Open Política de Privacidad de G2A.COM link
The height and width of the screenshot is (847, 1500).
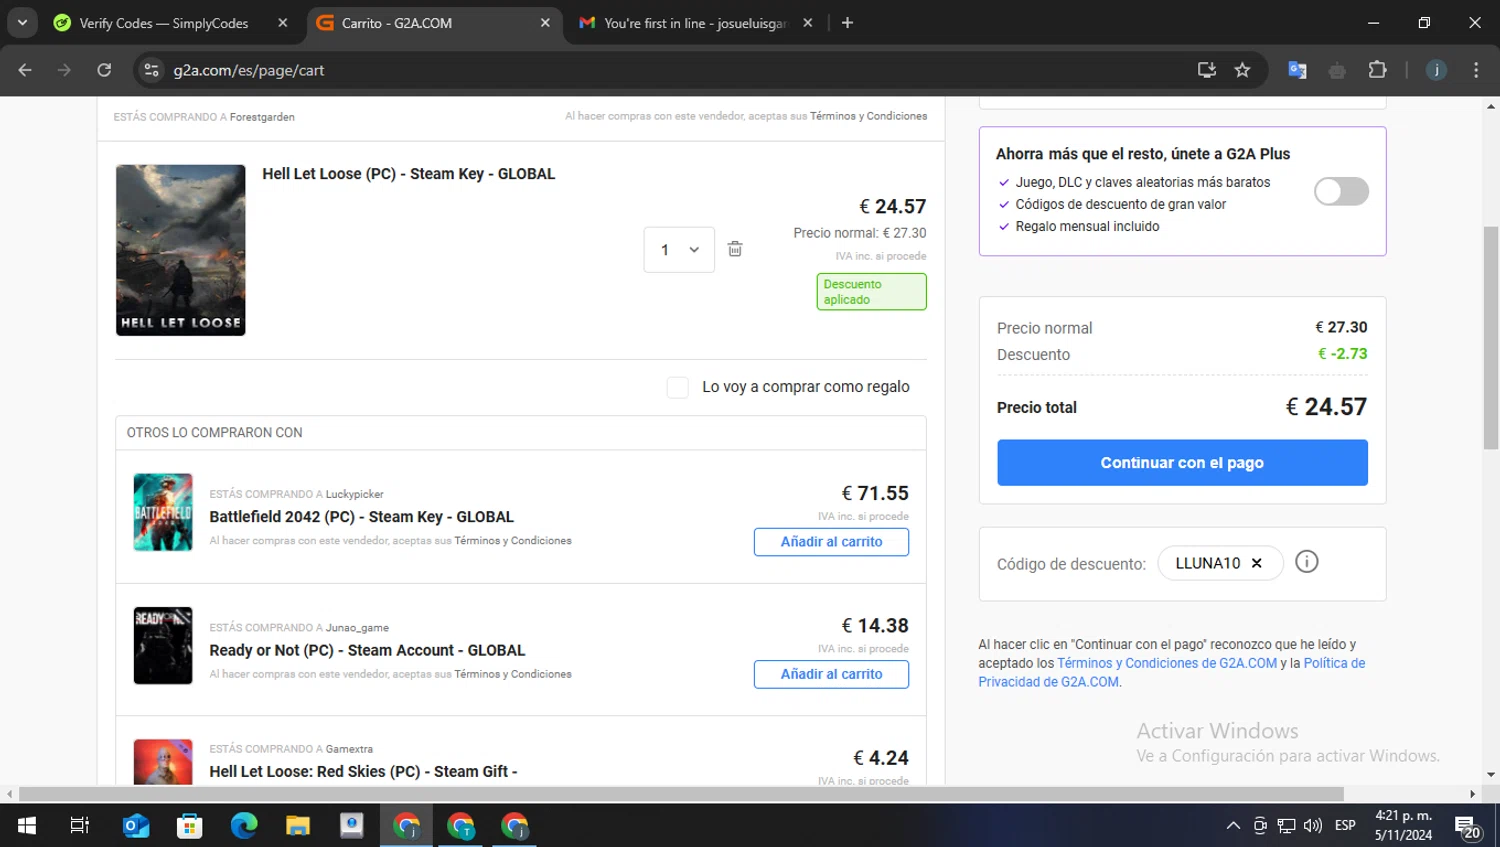point(1171,672)
